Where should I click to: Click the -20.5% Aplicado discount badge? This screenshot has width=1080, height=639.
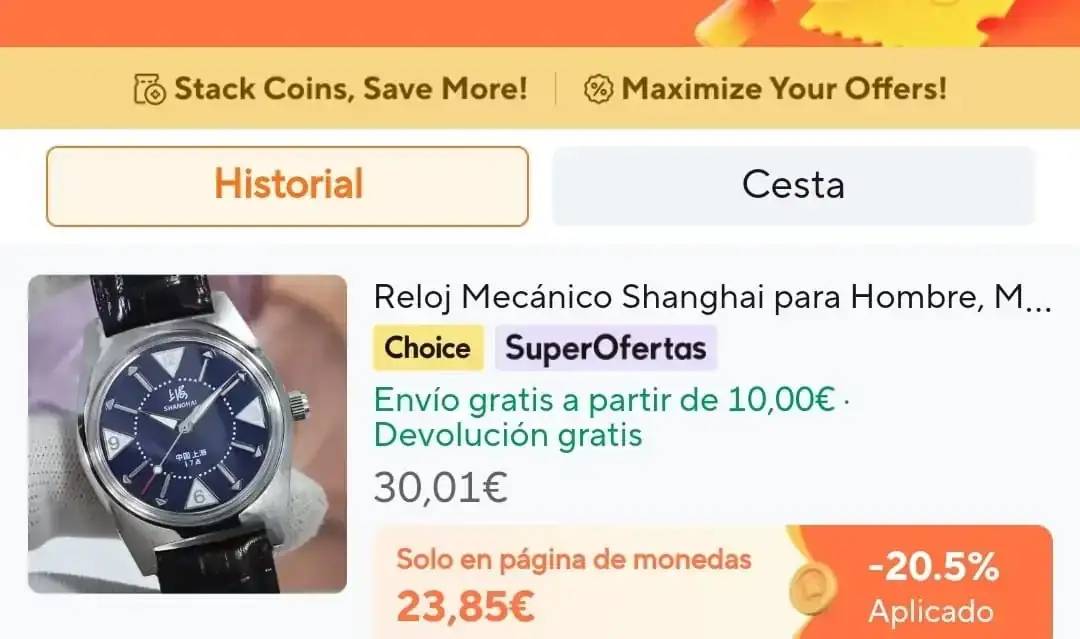933,589
